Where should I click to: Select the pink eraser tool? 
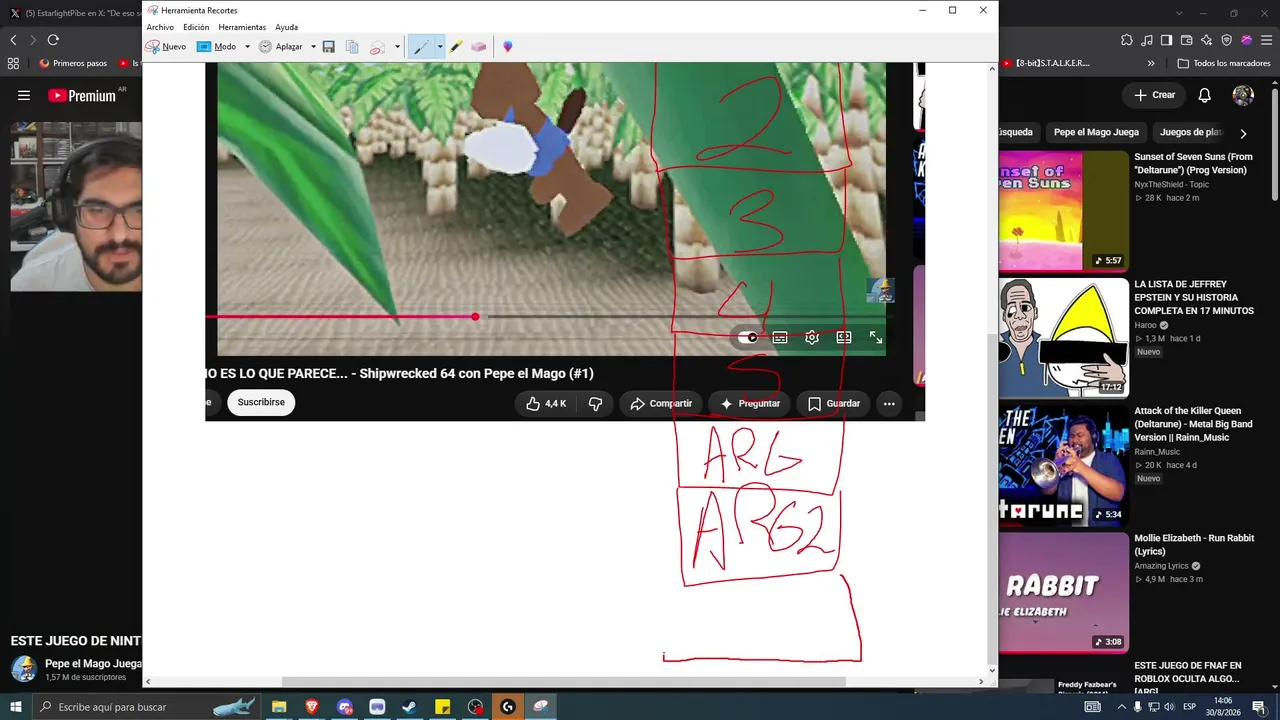tap(479, 47)
